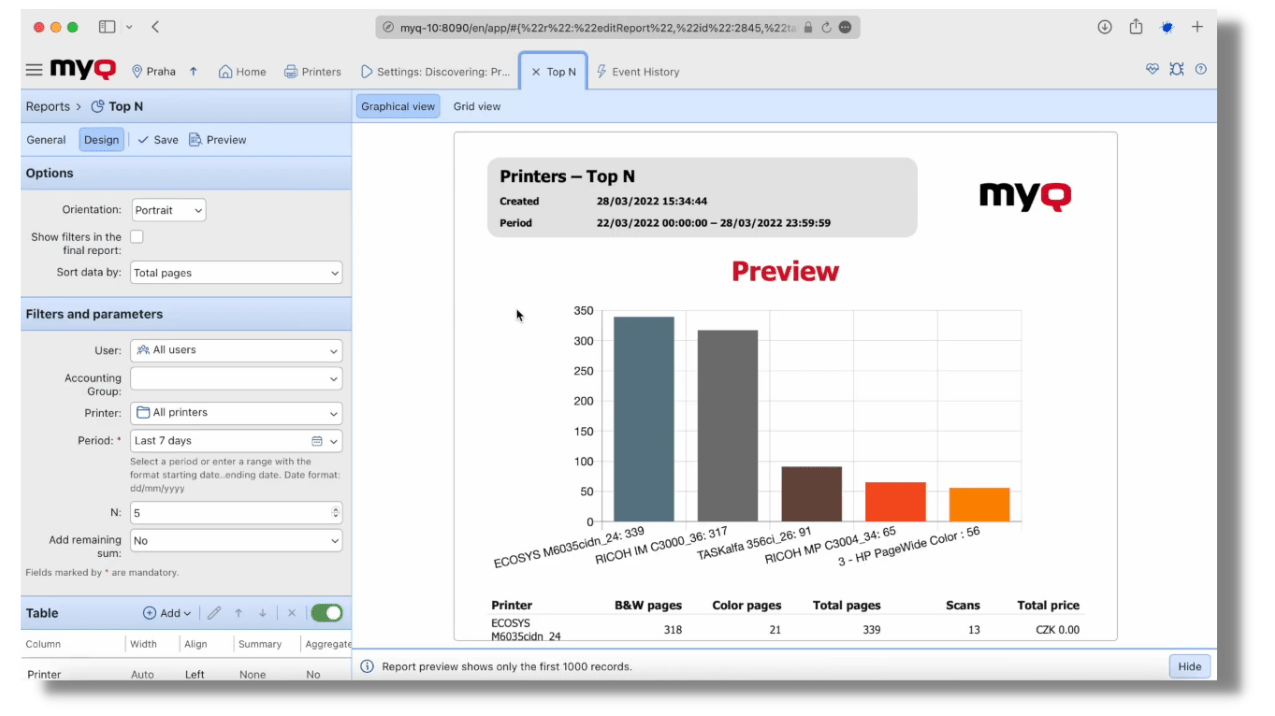Click the MyQ logo in the header

coord(84,70)
